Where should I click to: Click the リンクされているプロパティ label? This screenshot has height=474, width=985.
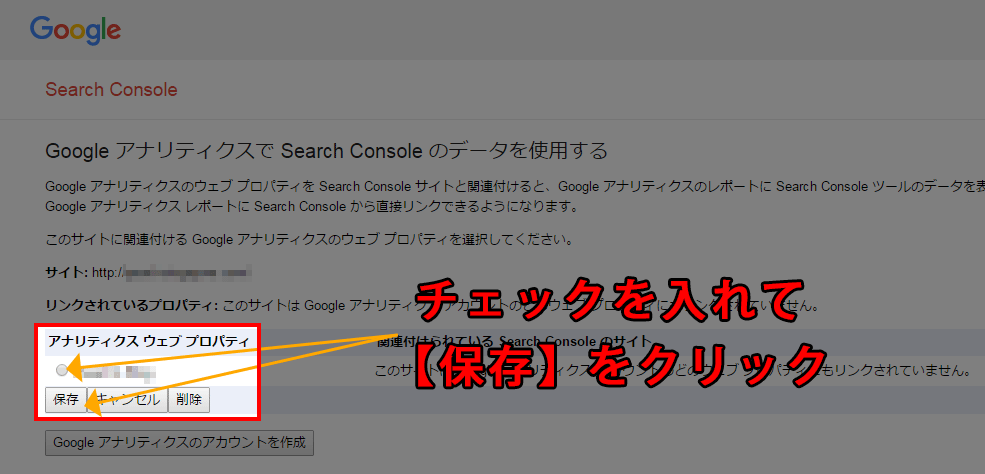click(x=131, y=306)
